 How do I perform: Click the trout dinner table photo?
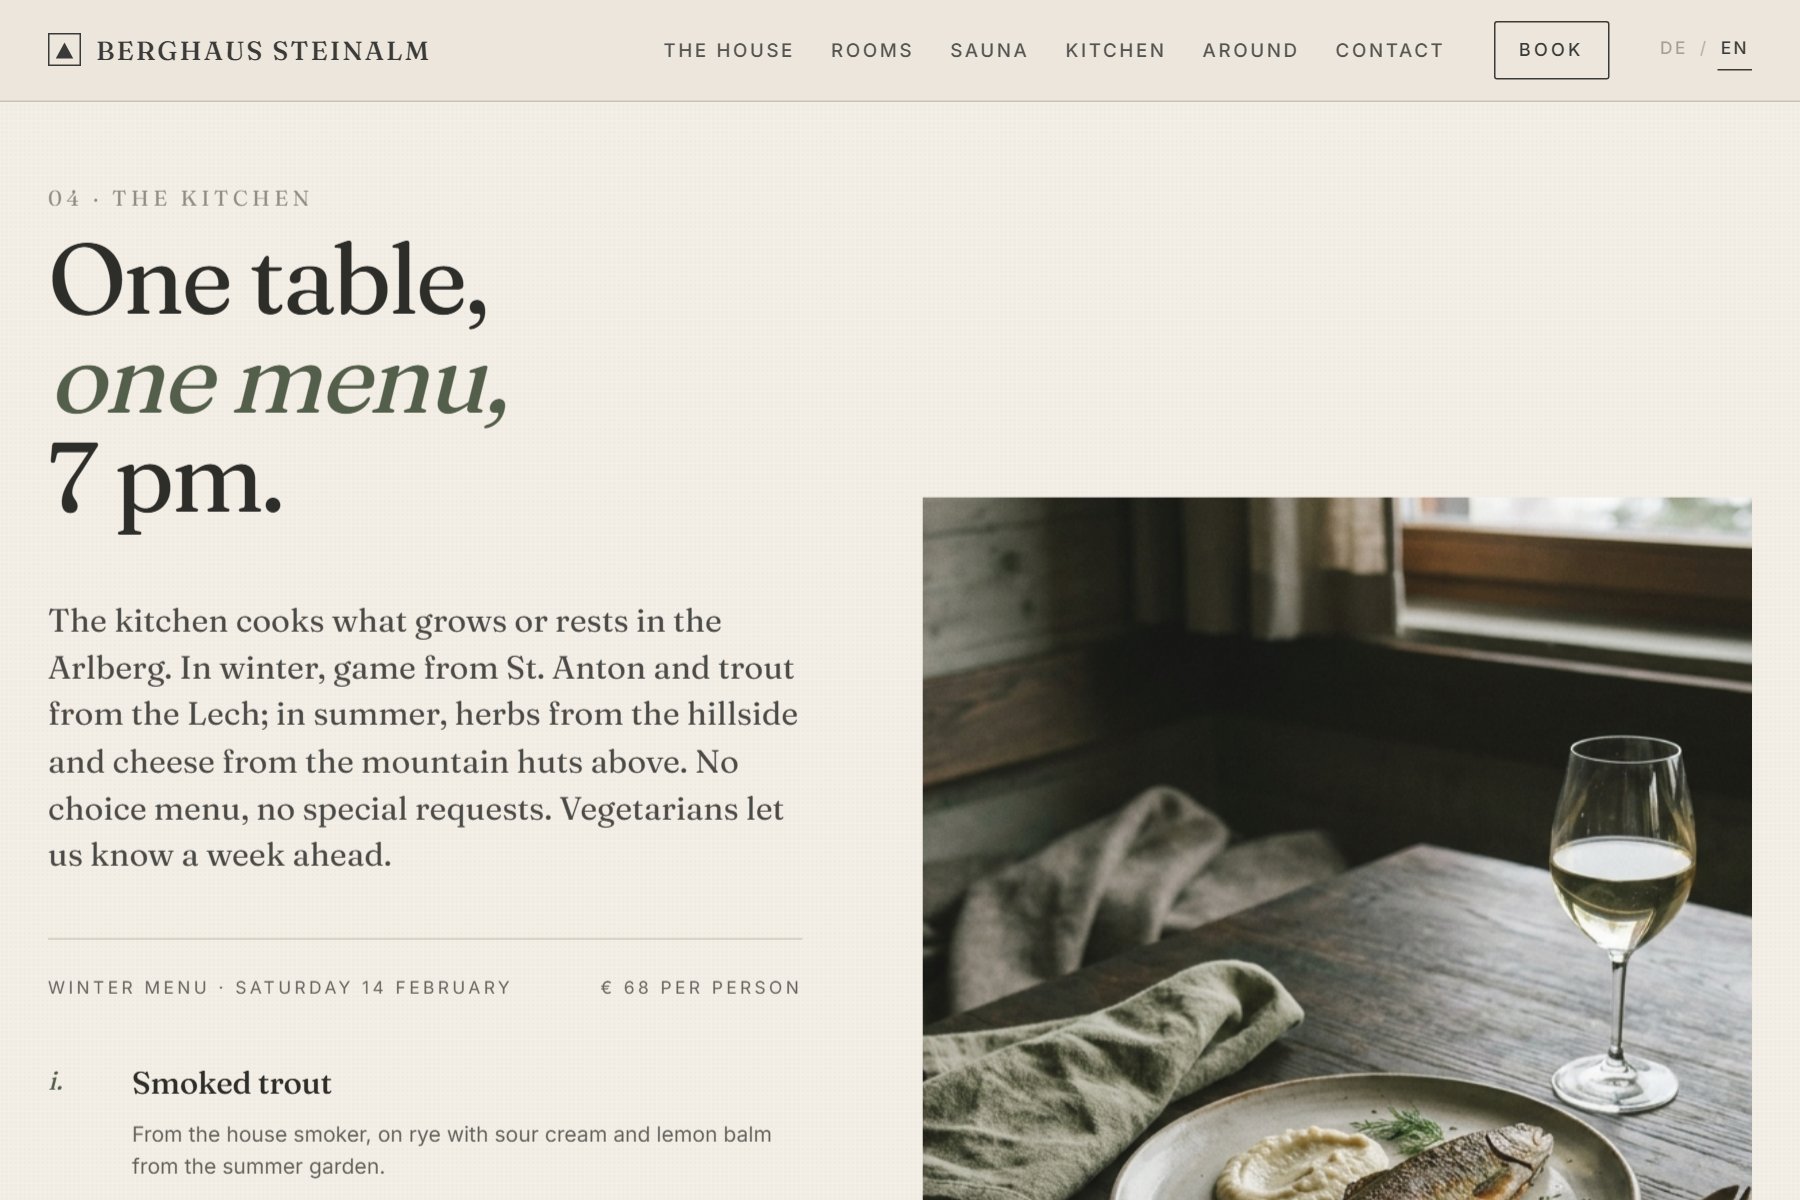tap(1336, 848)
